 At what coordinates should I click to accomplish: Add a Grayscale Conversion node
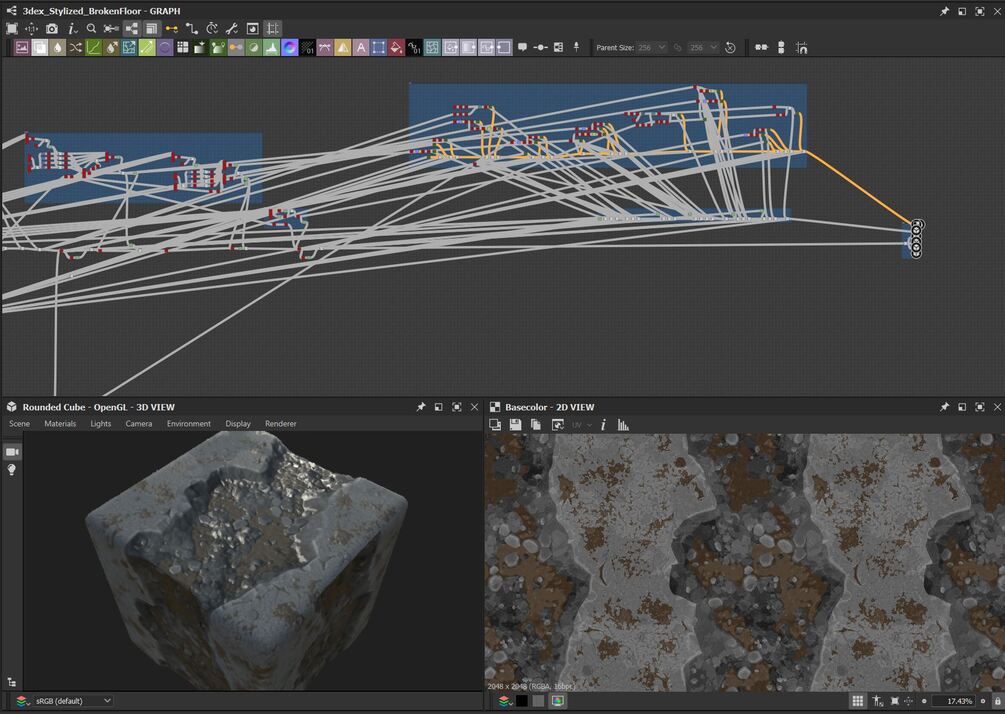point(219,47)
